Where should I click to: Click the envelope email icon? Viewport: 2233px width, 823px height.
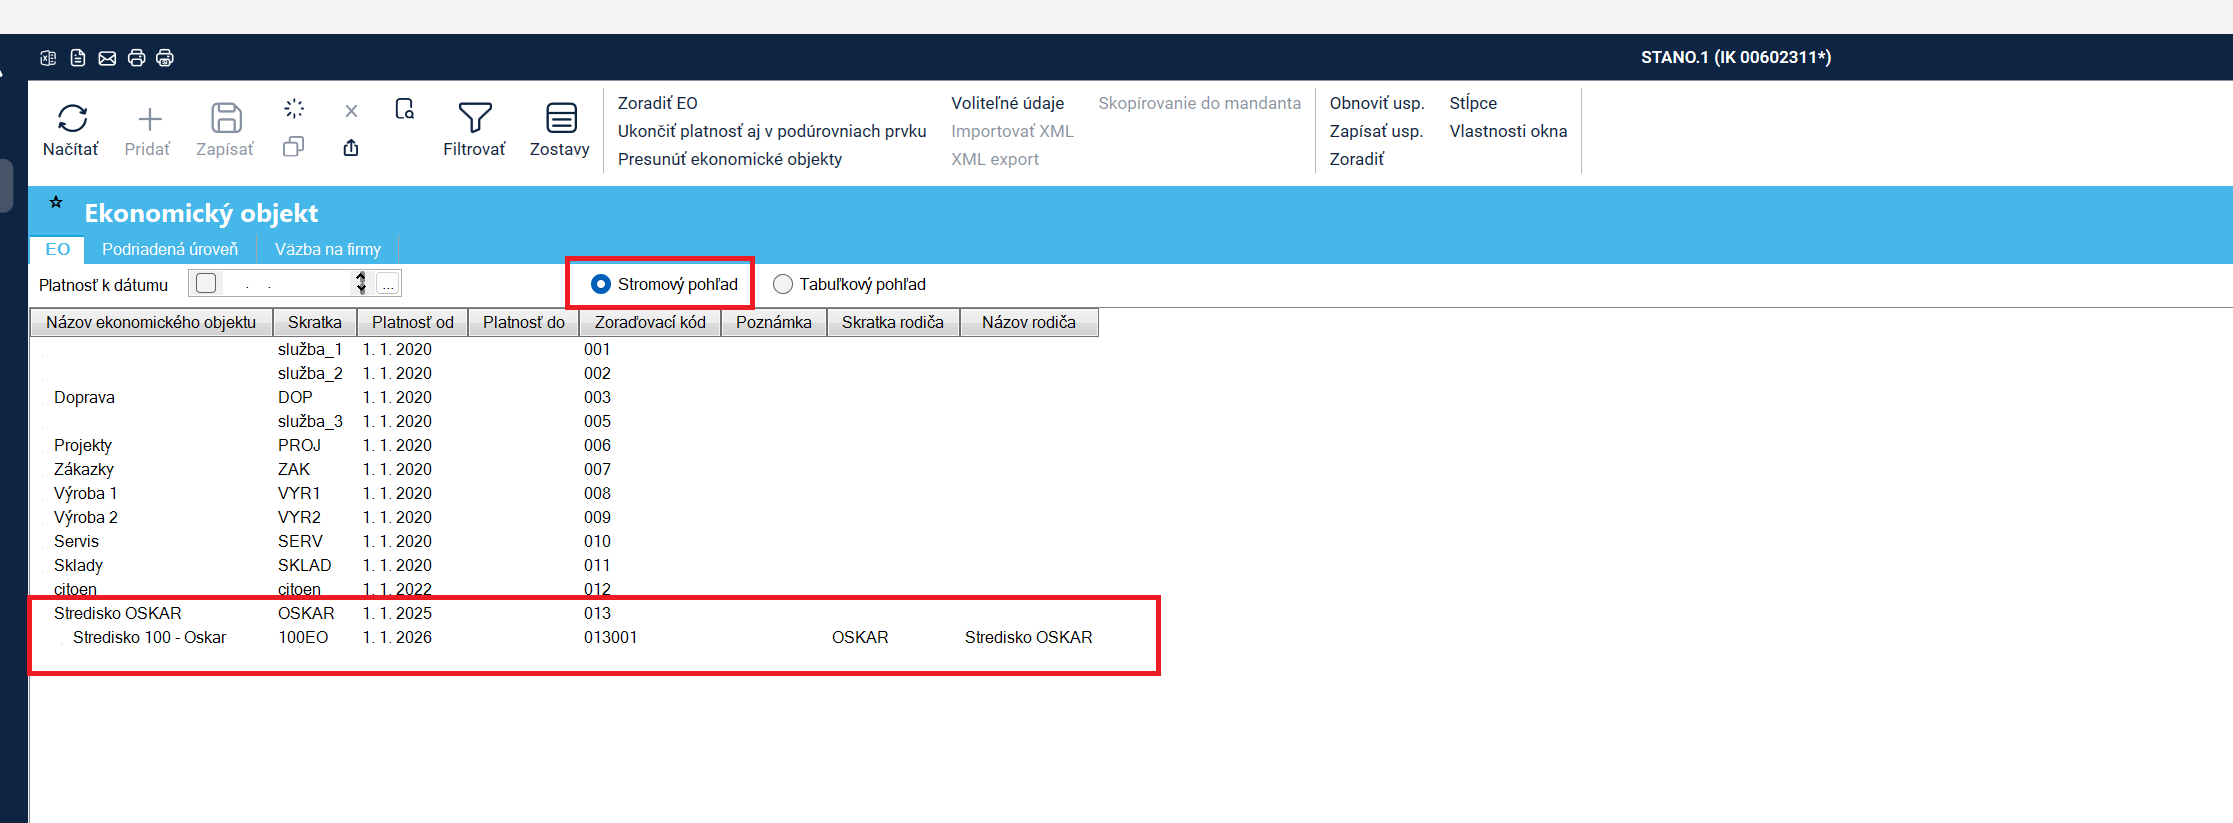click(x=107, y=58)
